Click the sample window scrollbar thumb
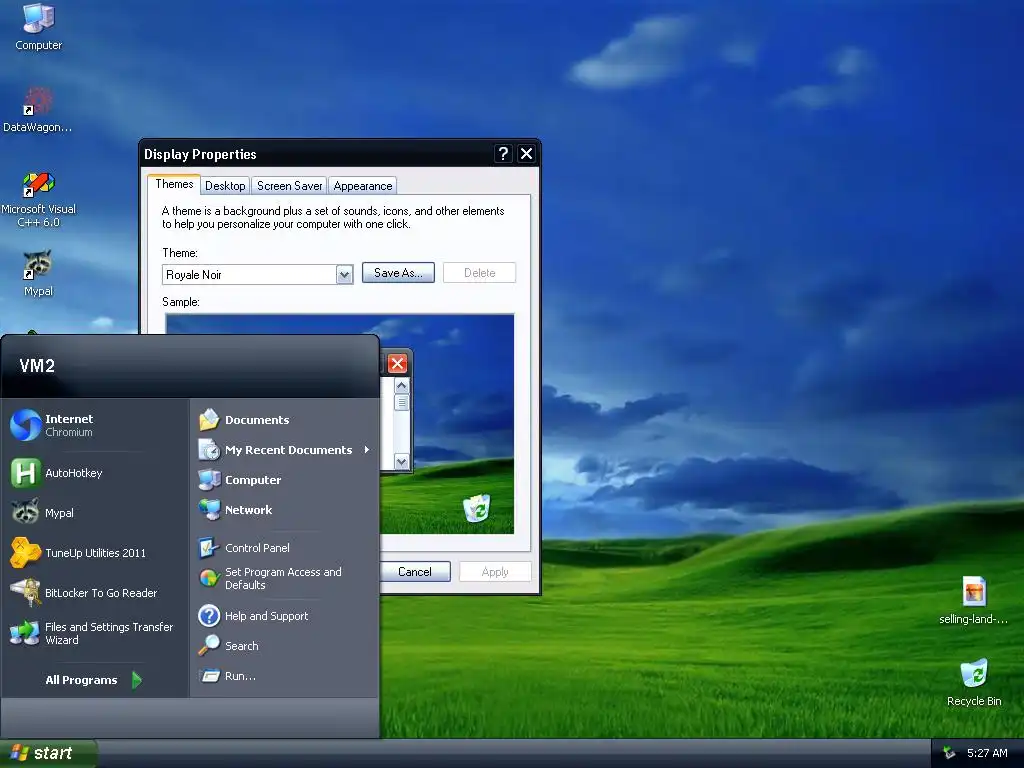 [402, 402]
